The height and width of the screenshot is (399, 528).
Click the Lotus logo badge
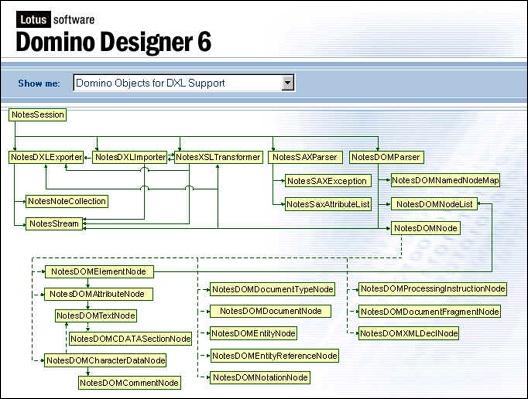tap(33, 20)
